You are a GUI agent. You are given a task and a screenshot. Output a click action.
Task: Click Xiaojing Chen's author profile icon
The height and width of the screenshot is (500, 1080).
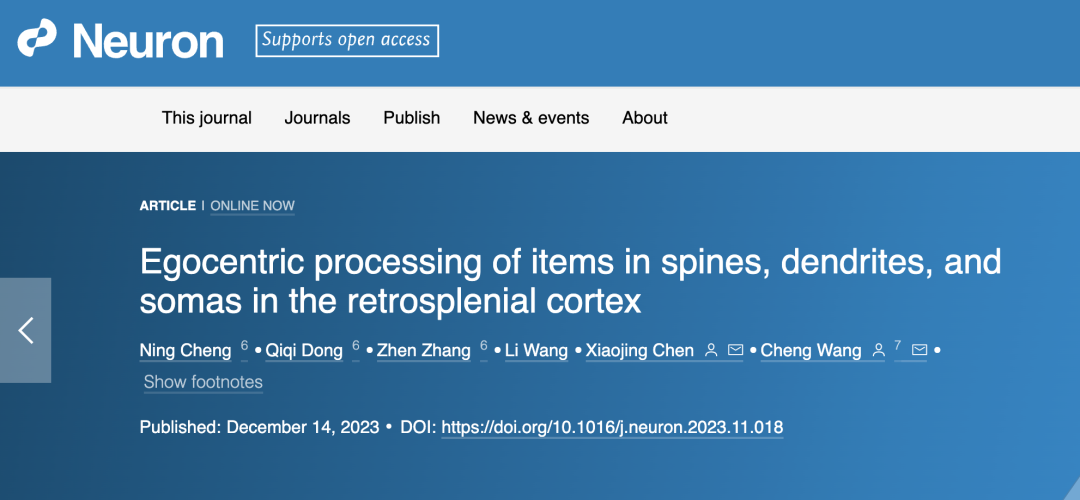click(x=711, y=350)
